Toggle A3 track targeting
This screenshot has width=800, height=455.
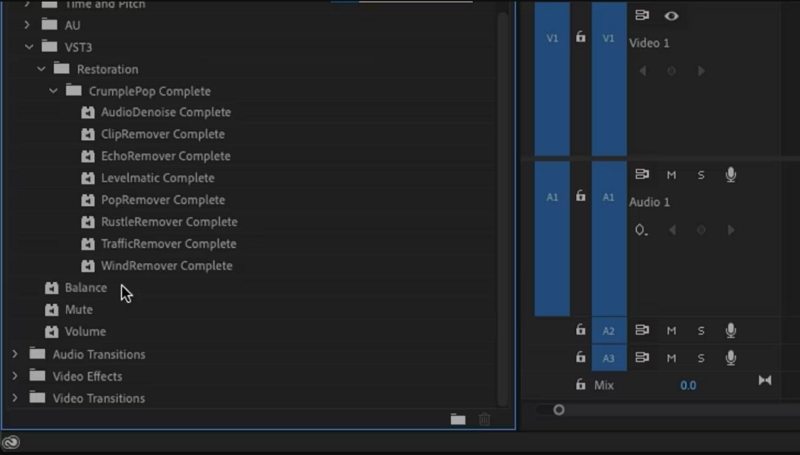pos(609,358)
